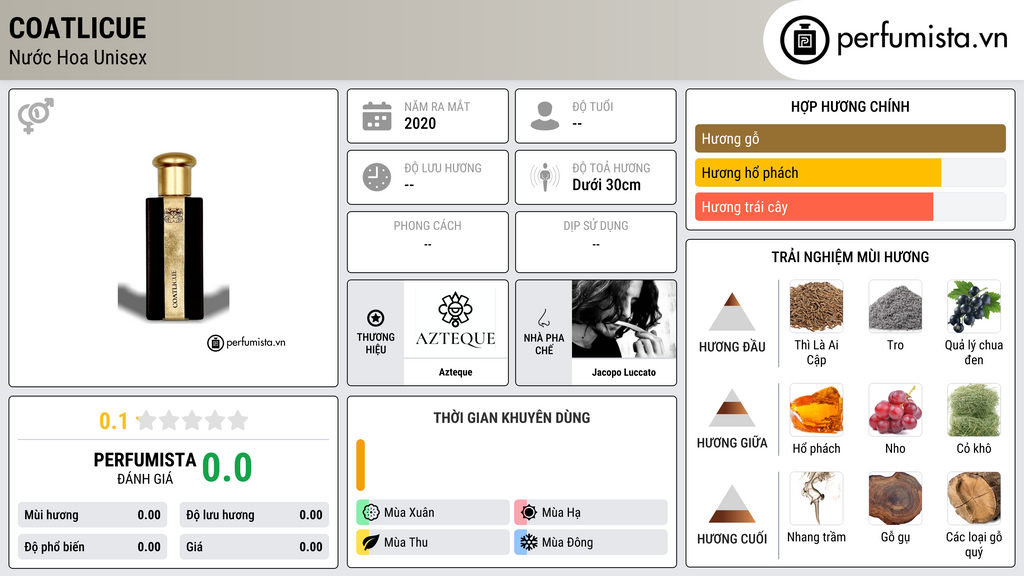Open the Nho grapes note image
Image resolution: width=1024 pixels, height=576 pixels.
point(895,409)
